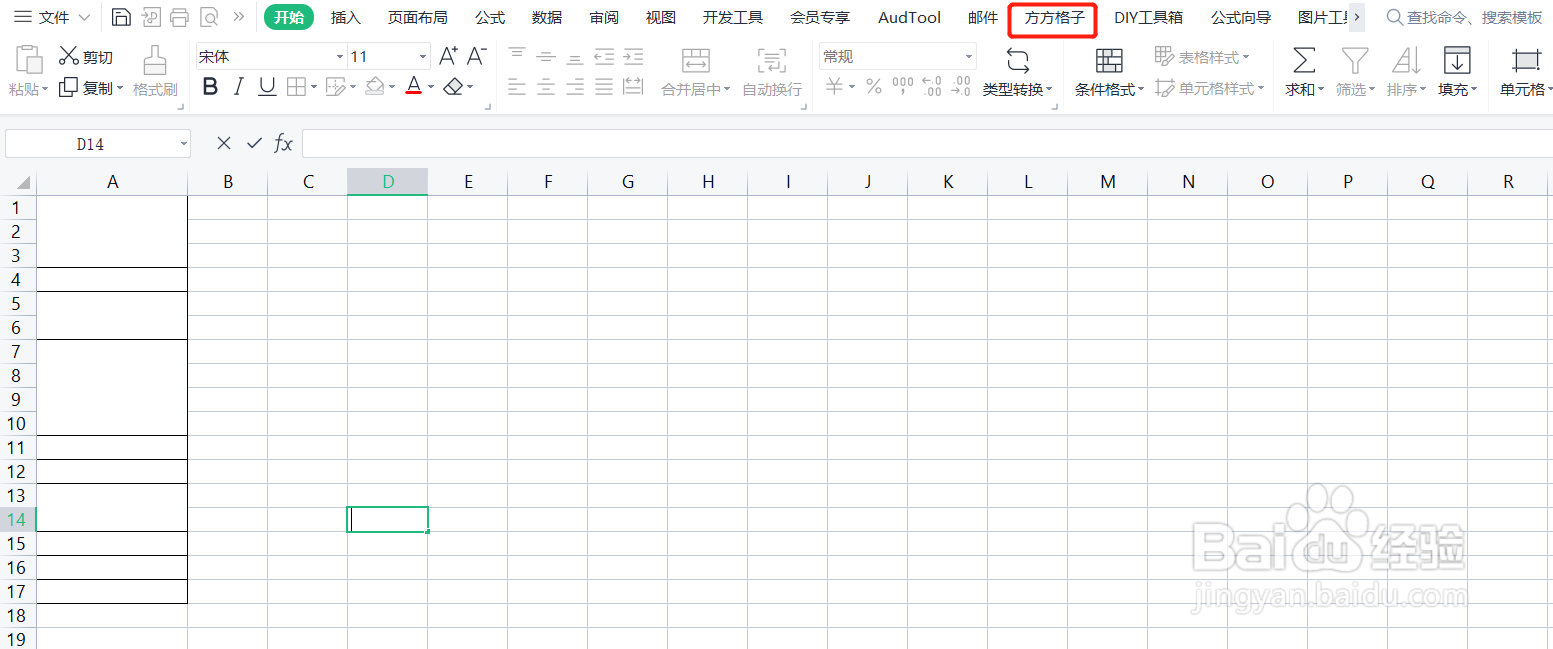The width and height of the screenshot is (1553, 649).
Task: Confirm entry with checkmark button
Action: tap(254, 144)
